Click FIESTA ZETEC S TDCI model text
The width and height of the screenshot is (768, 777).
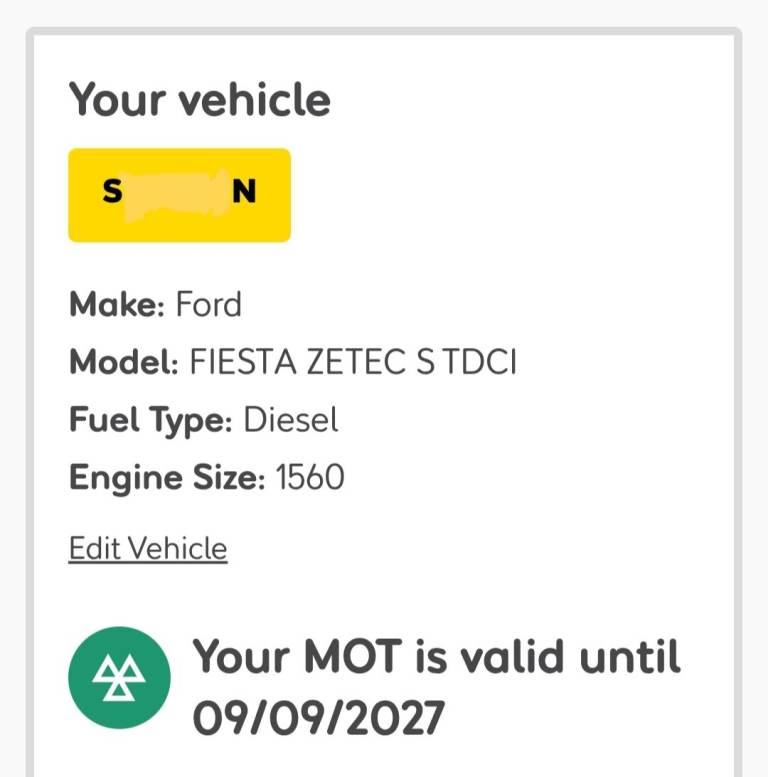[353, 361]
